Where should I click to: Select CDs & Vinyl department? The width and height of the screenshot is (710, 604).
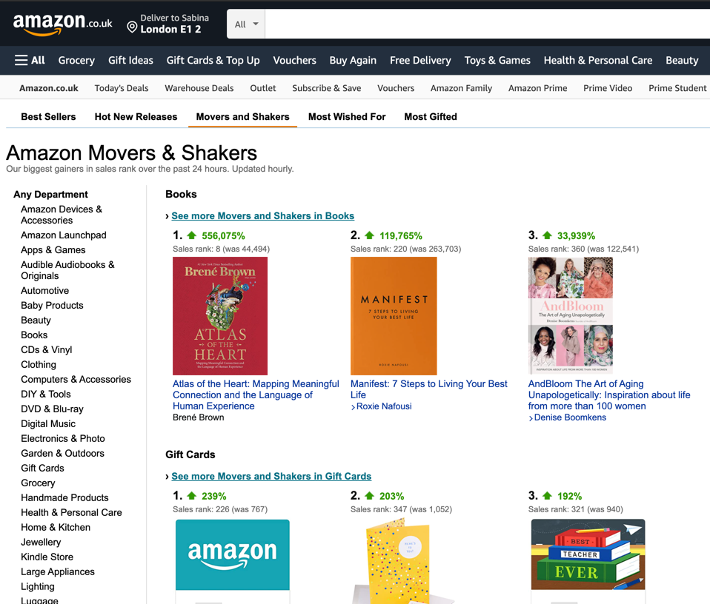pyautogui.click(x=47, y=350)
